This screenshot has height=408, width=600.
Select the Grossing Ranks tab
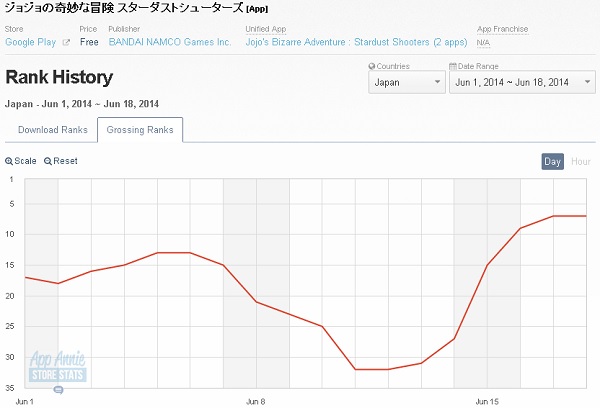(140, 129)
